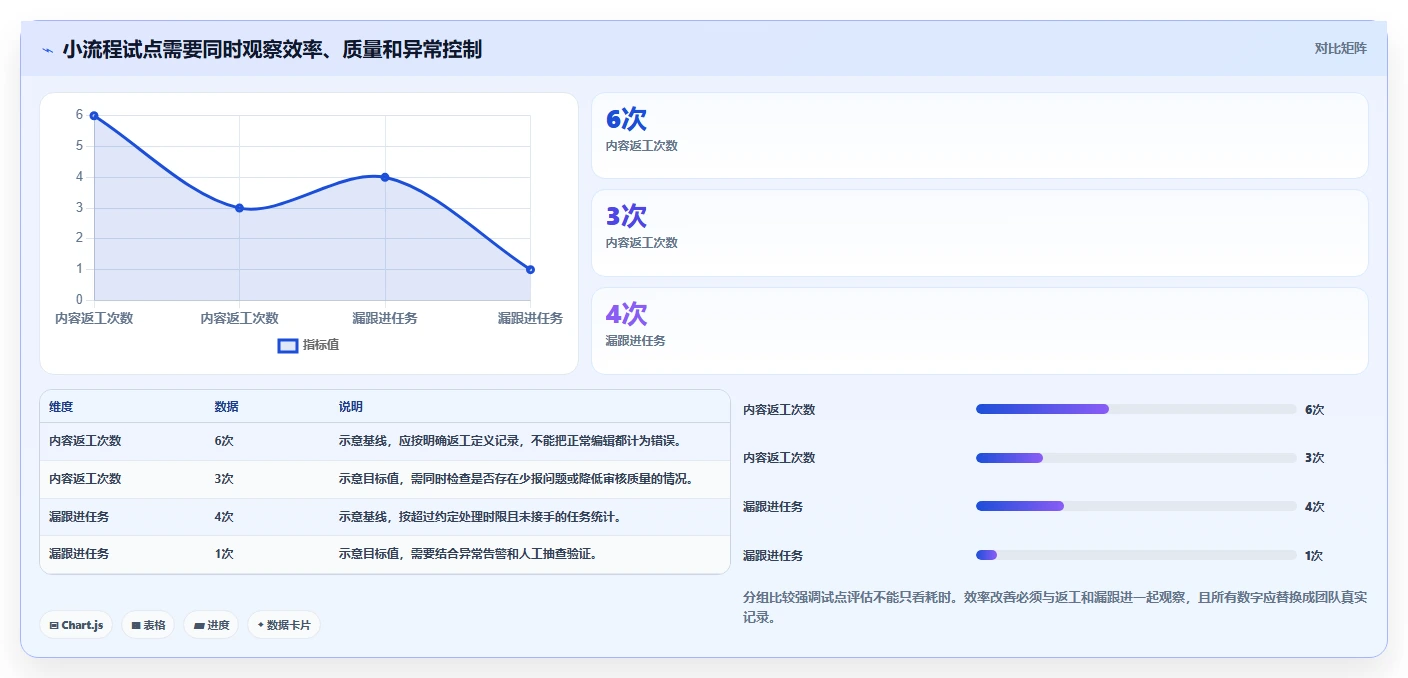Viewport: 1408px width, 678px height.
Task: Click the blue legend box next to 指标值
Action: pos(288,345)
